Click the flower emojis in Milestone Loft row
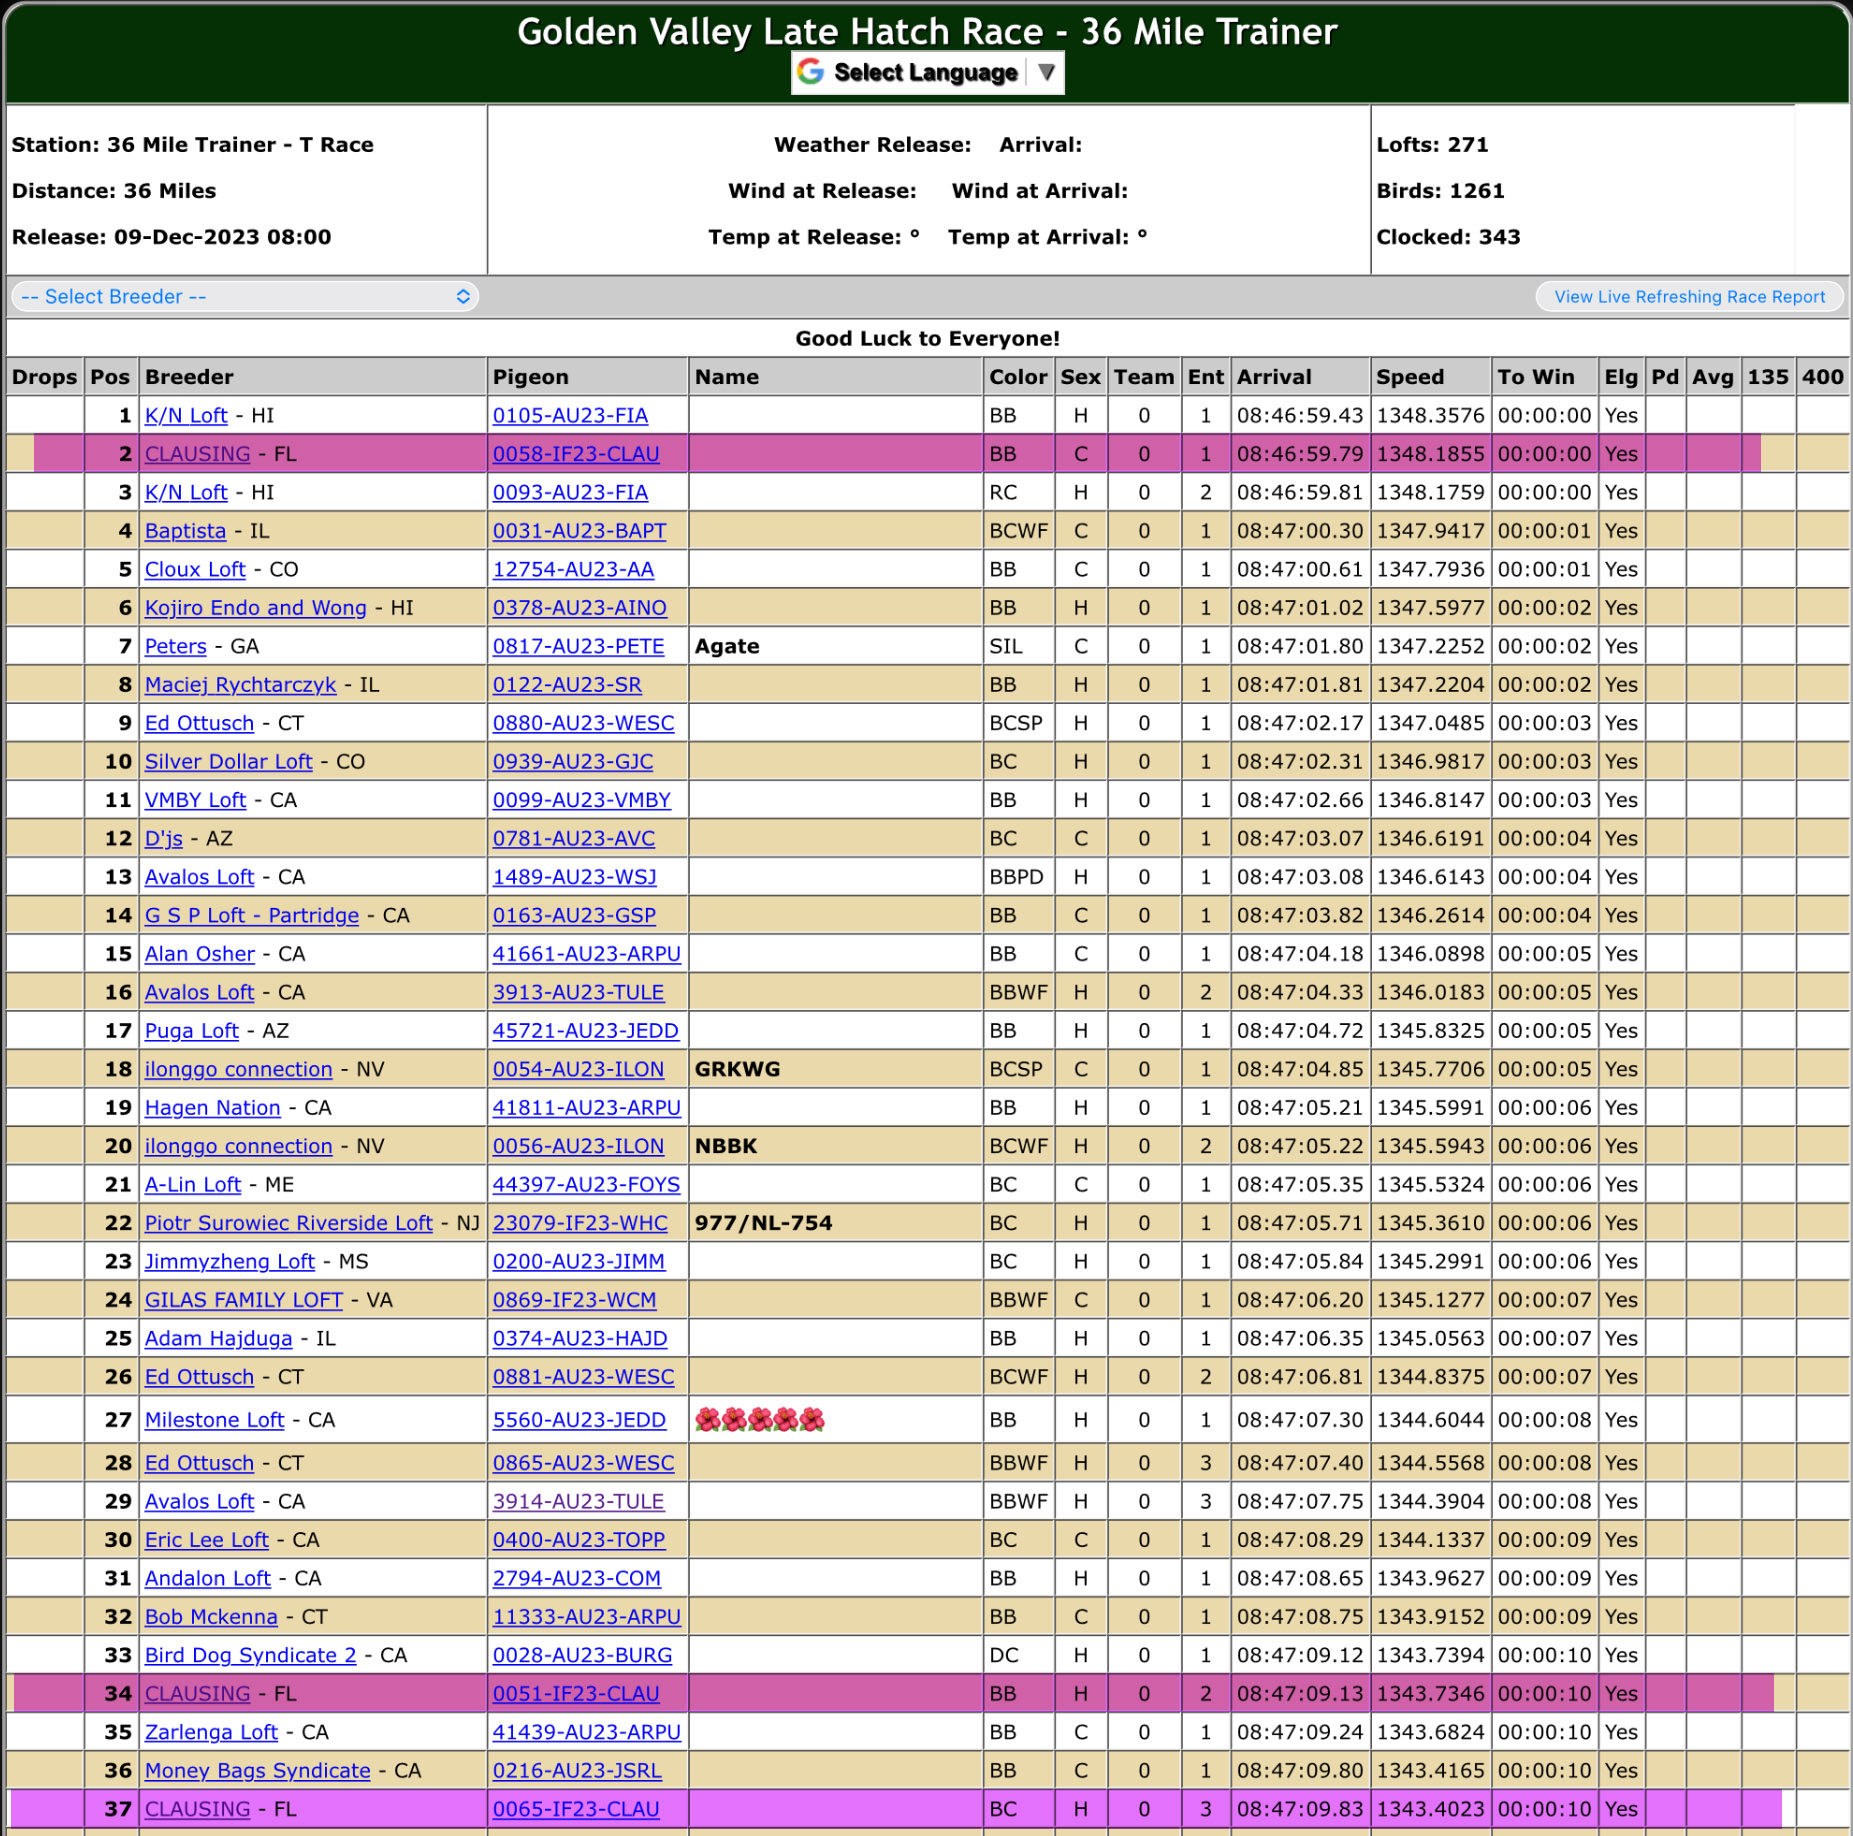Screen dimensions: 1853x1836 coord(760,1420)
